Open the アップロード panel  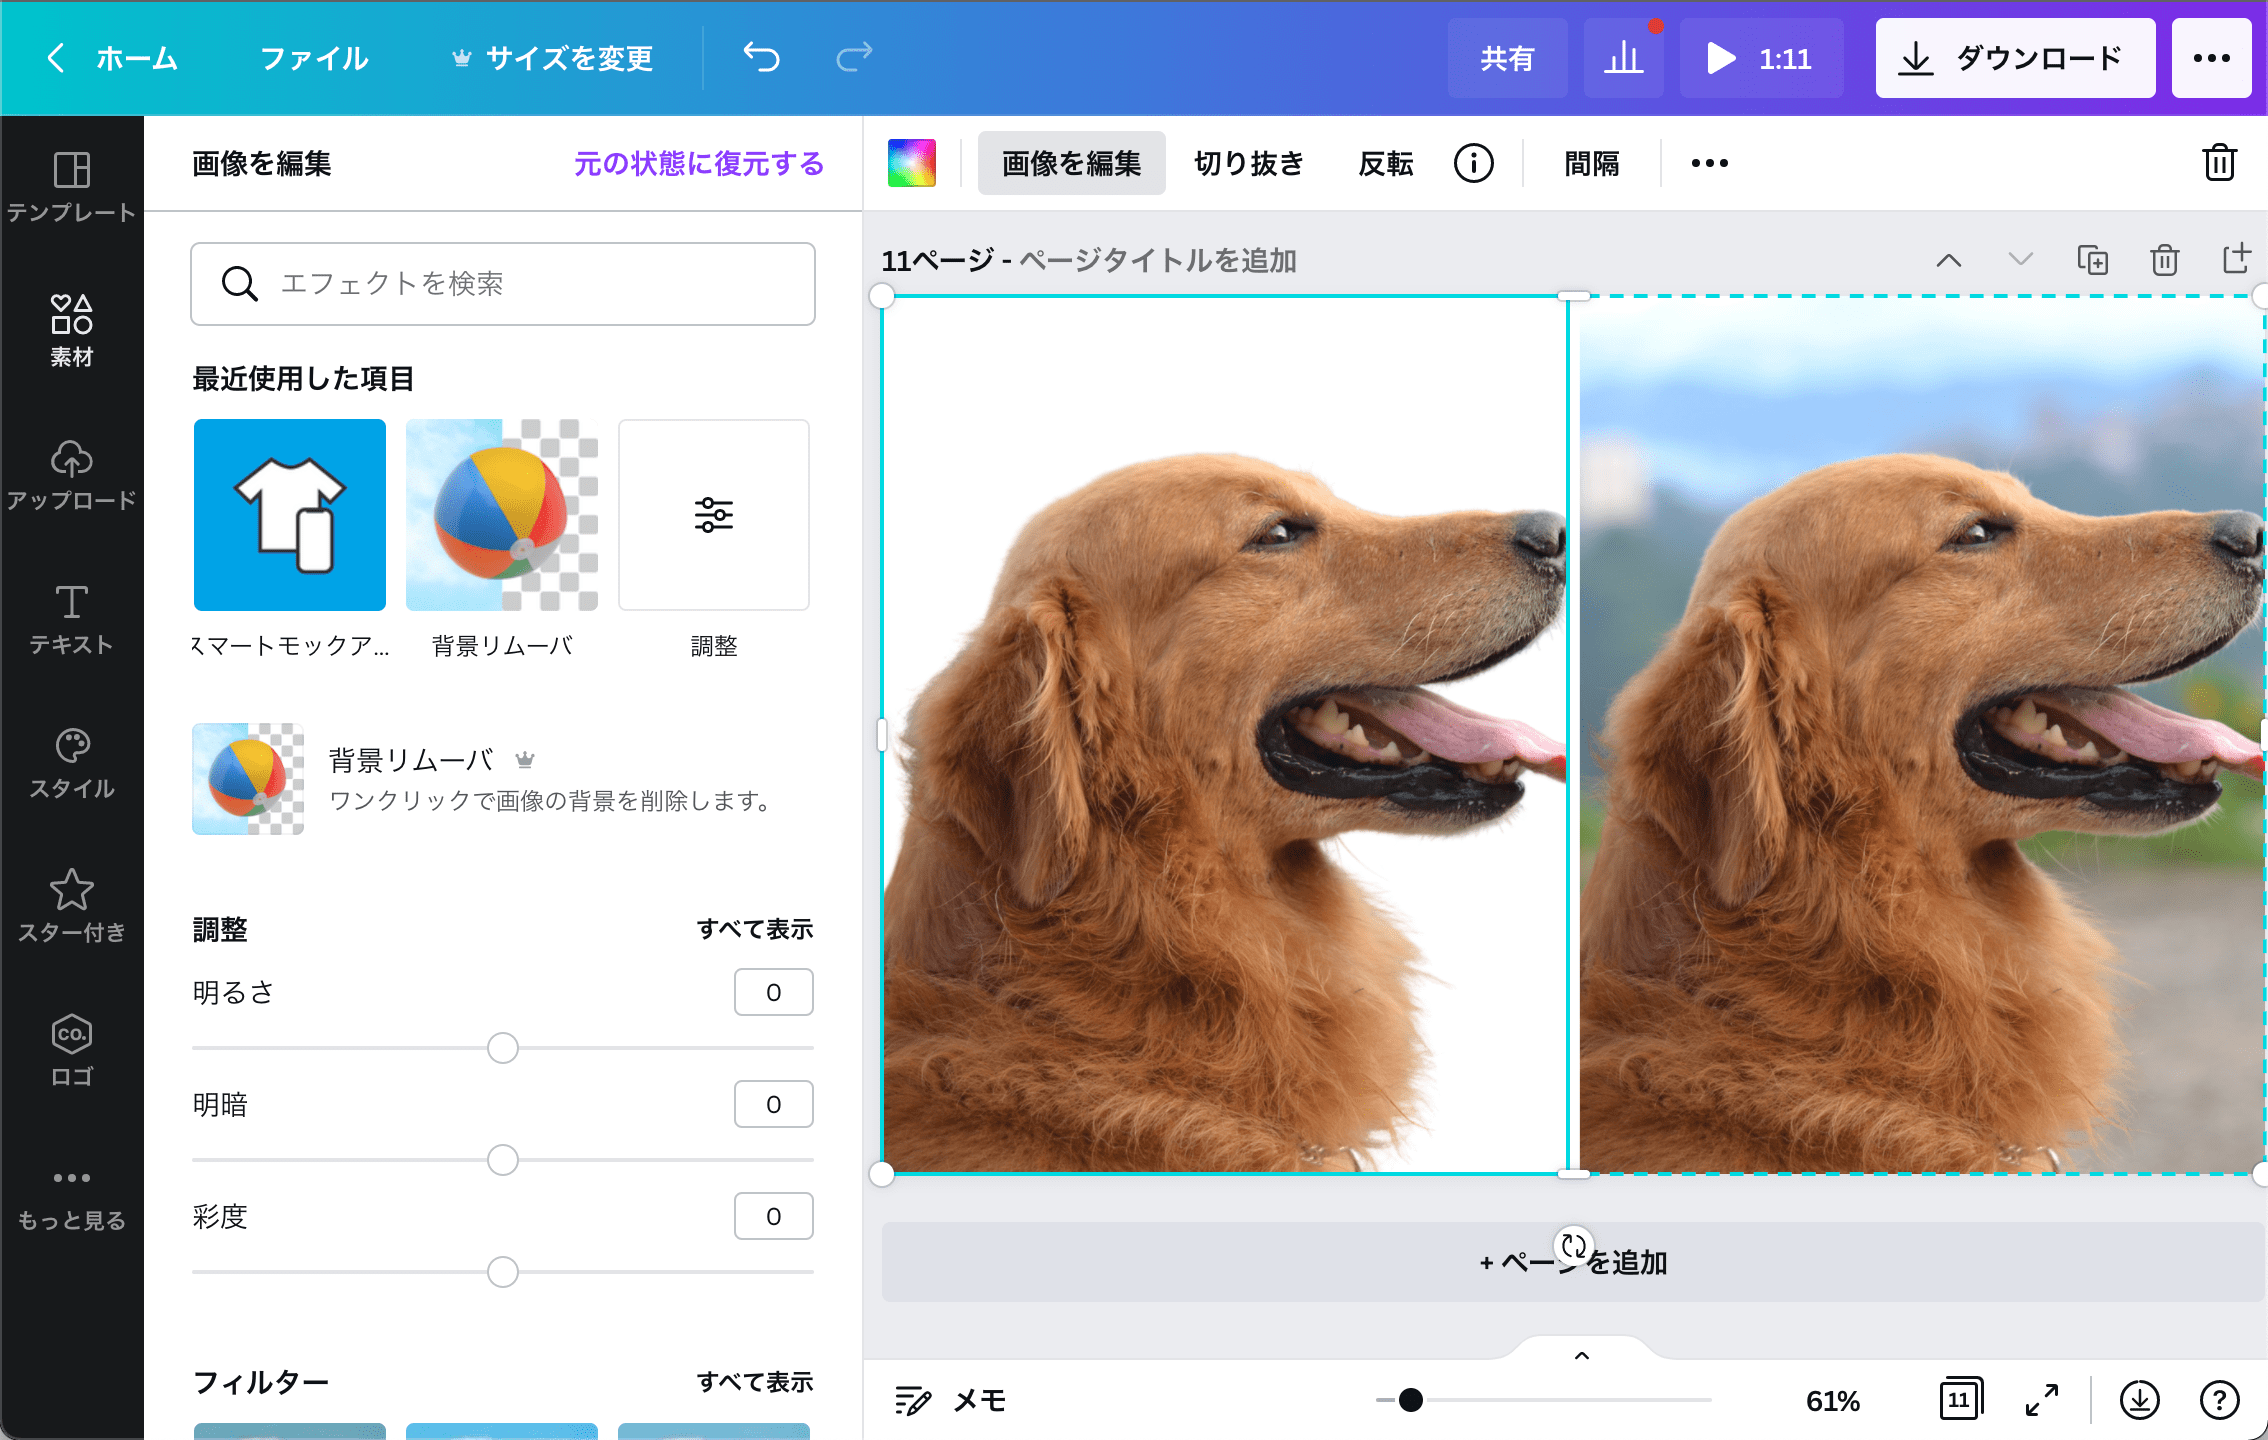point(71,472)
